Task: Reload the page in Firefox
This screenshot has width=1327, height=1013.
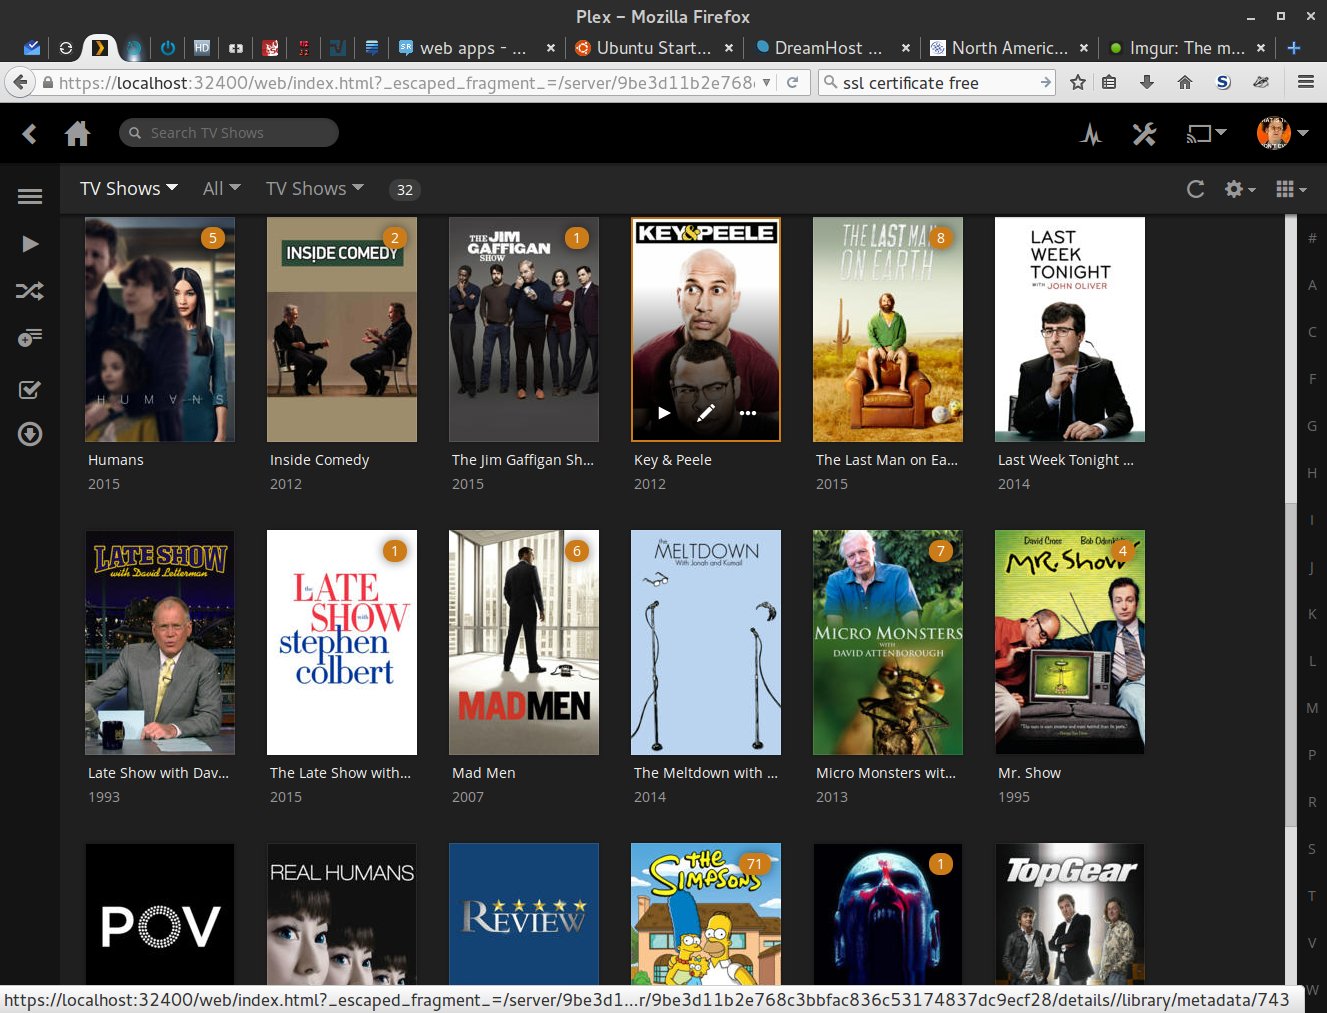Action: 793,83
